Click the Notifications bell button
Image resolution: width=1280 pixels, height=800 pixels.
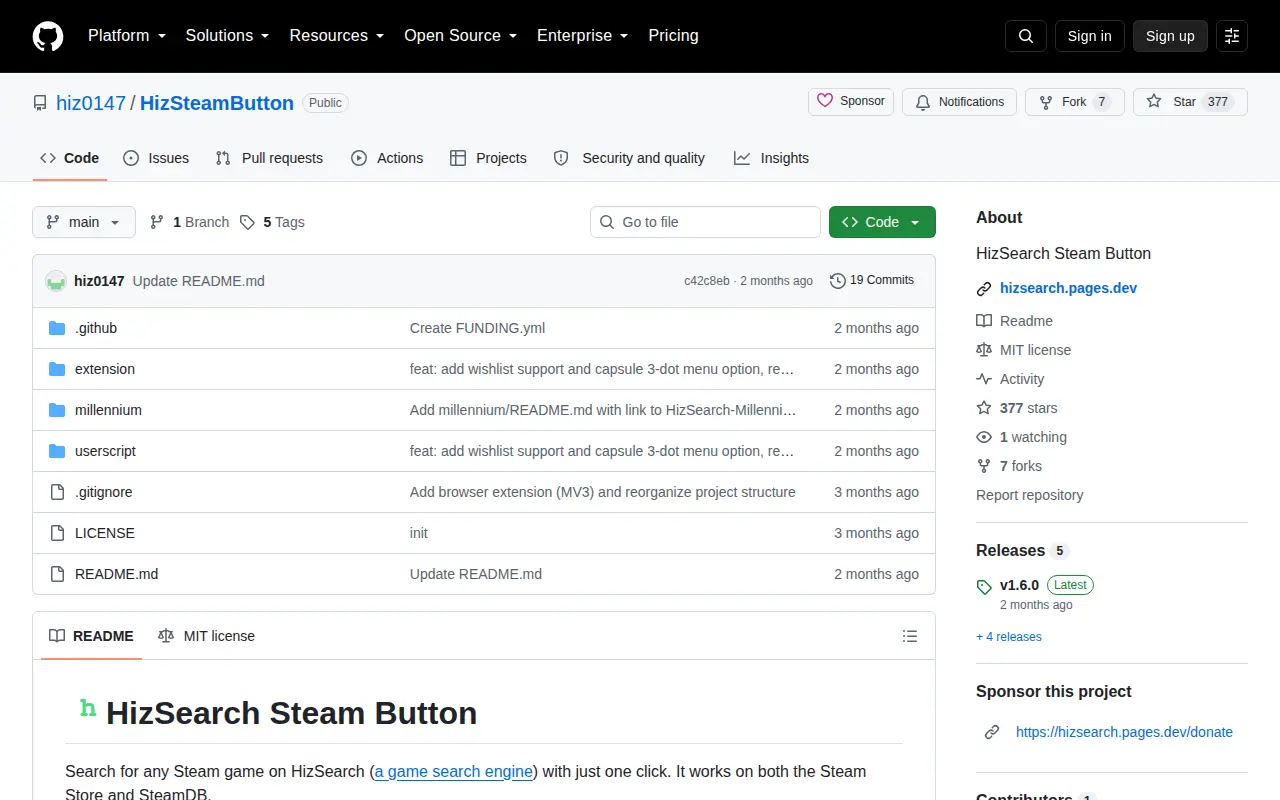point(960,102)
